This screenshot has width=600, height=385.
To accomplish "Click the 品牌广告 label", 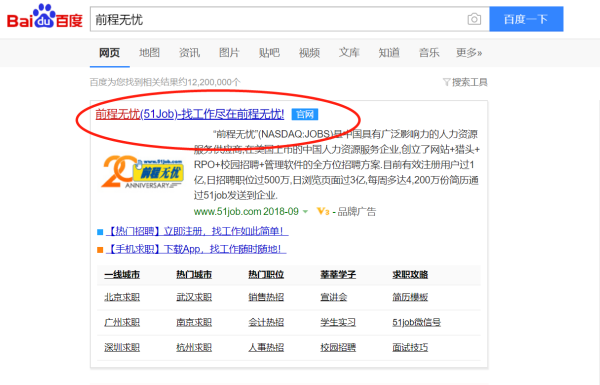I will 357,212.
